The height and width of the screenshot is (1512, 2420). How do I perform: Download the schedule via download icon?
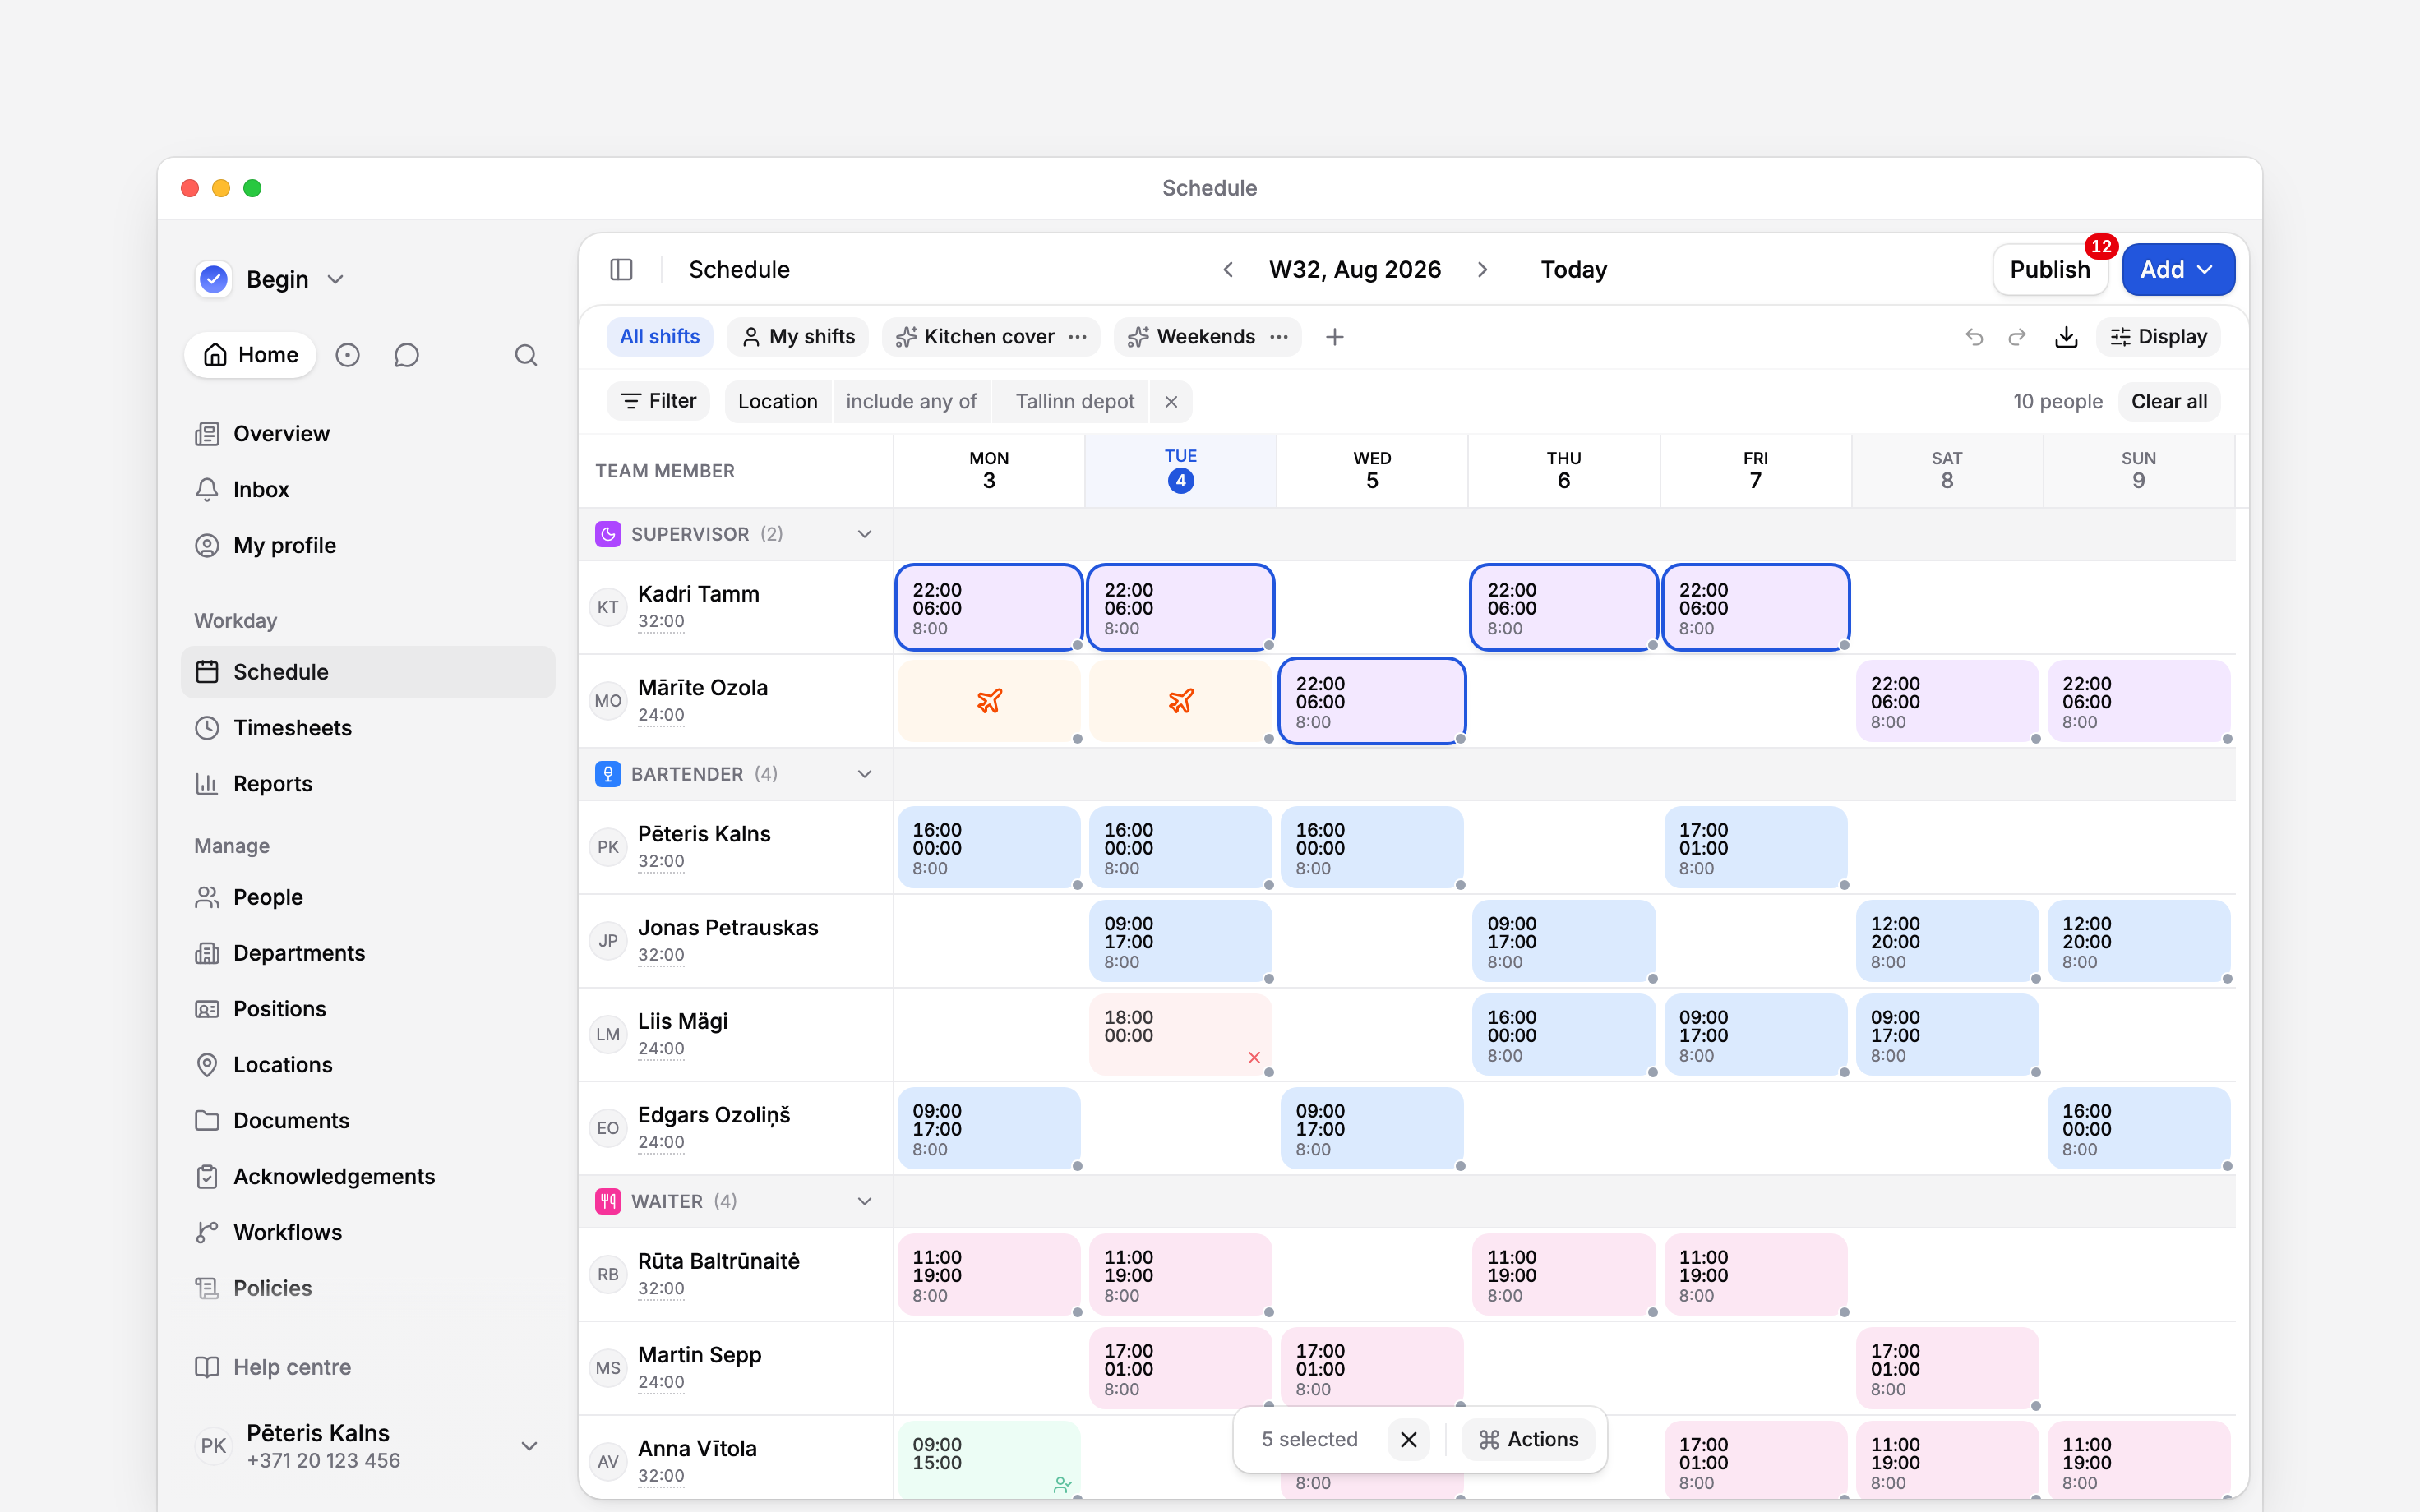point(2066,337)
